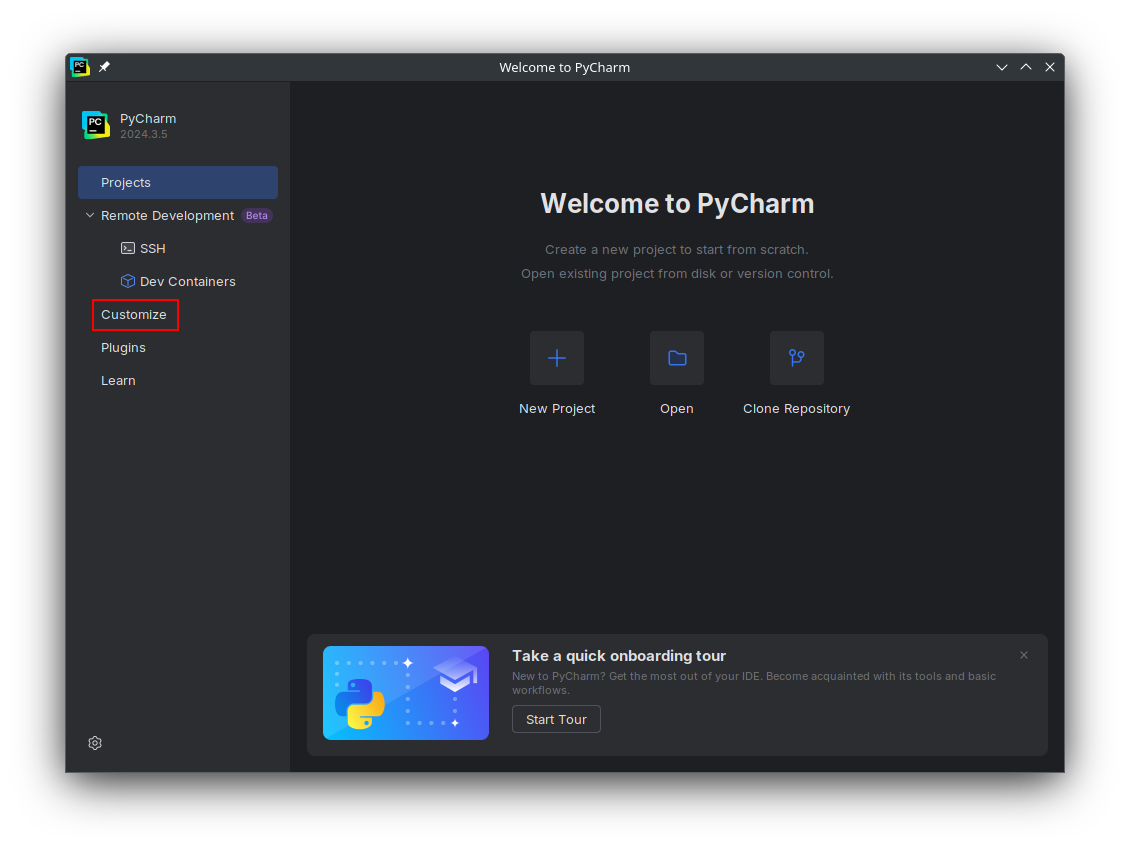
Task: Click the Dev Containers cube icon
Action: pos(128,281)
